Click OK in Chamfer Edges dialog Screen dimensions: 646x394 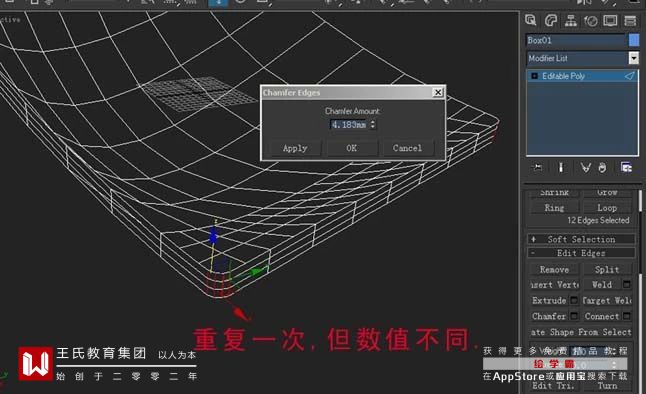pos(352,148)
